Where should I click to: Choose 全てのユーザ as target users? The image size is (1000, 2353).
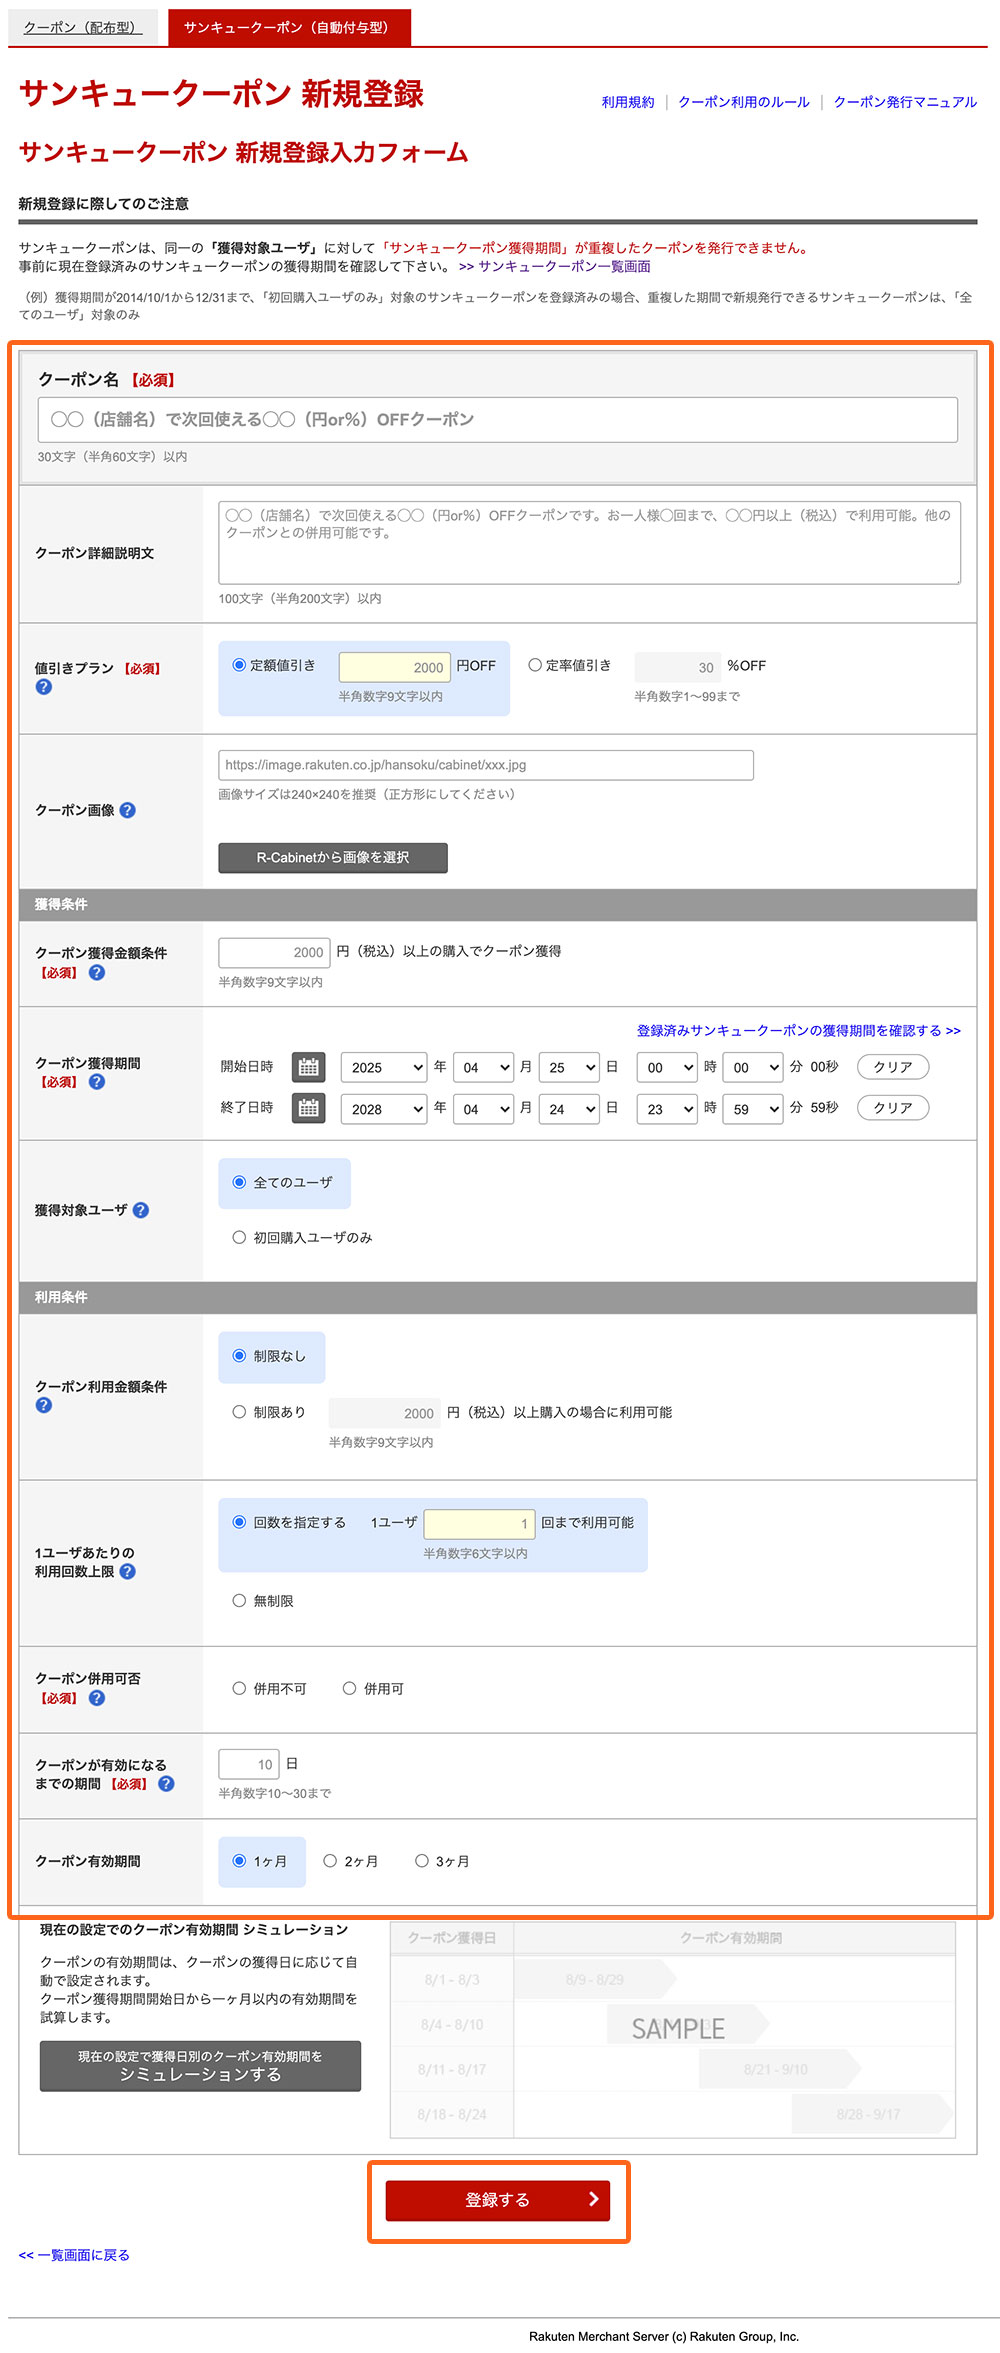coord(239,1182)
